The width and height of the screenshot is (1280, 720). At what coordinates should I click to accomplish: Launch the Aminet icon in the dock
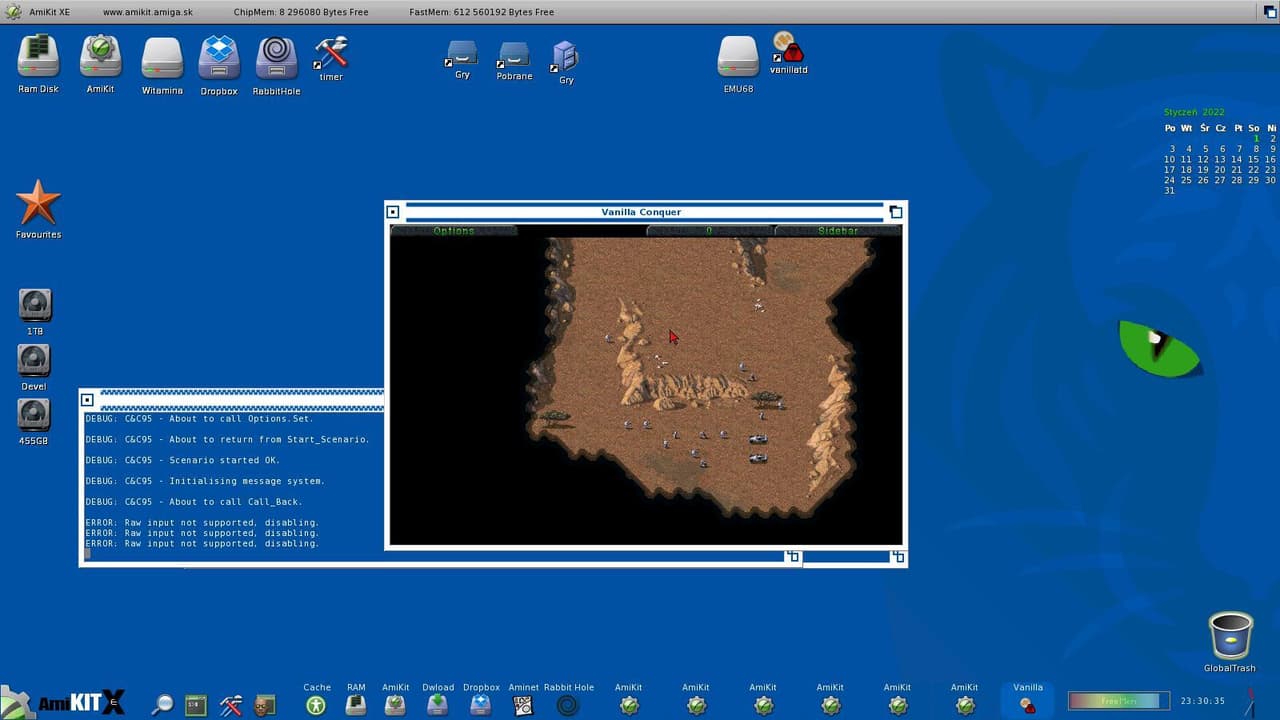click(x=523, y=705)
